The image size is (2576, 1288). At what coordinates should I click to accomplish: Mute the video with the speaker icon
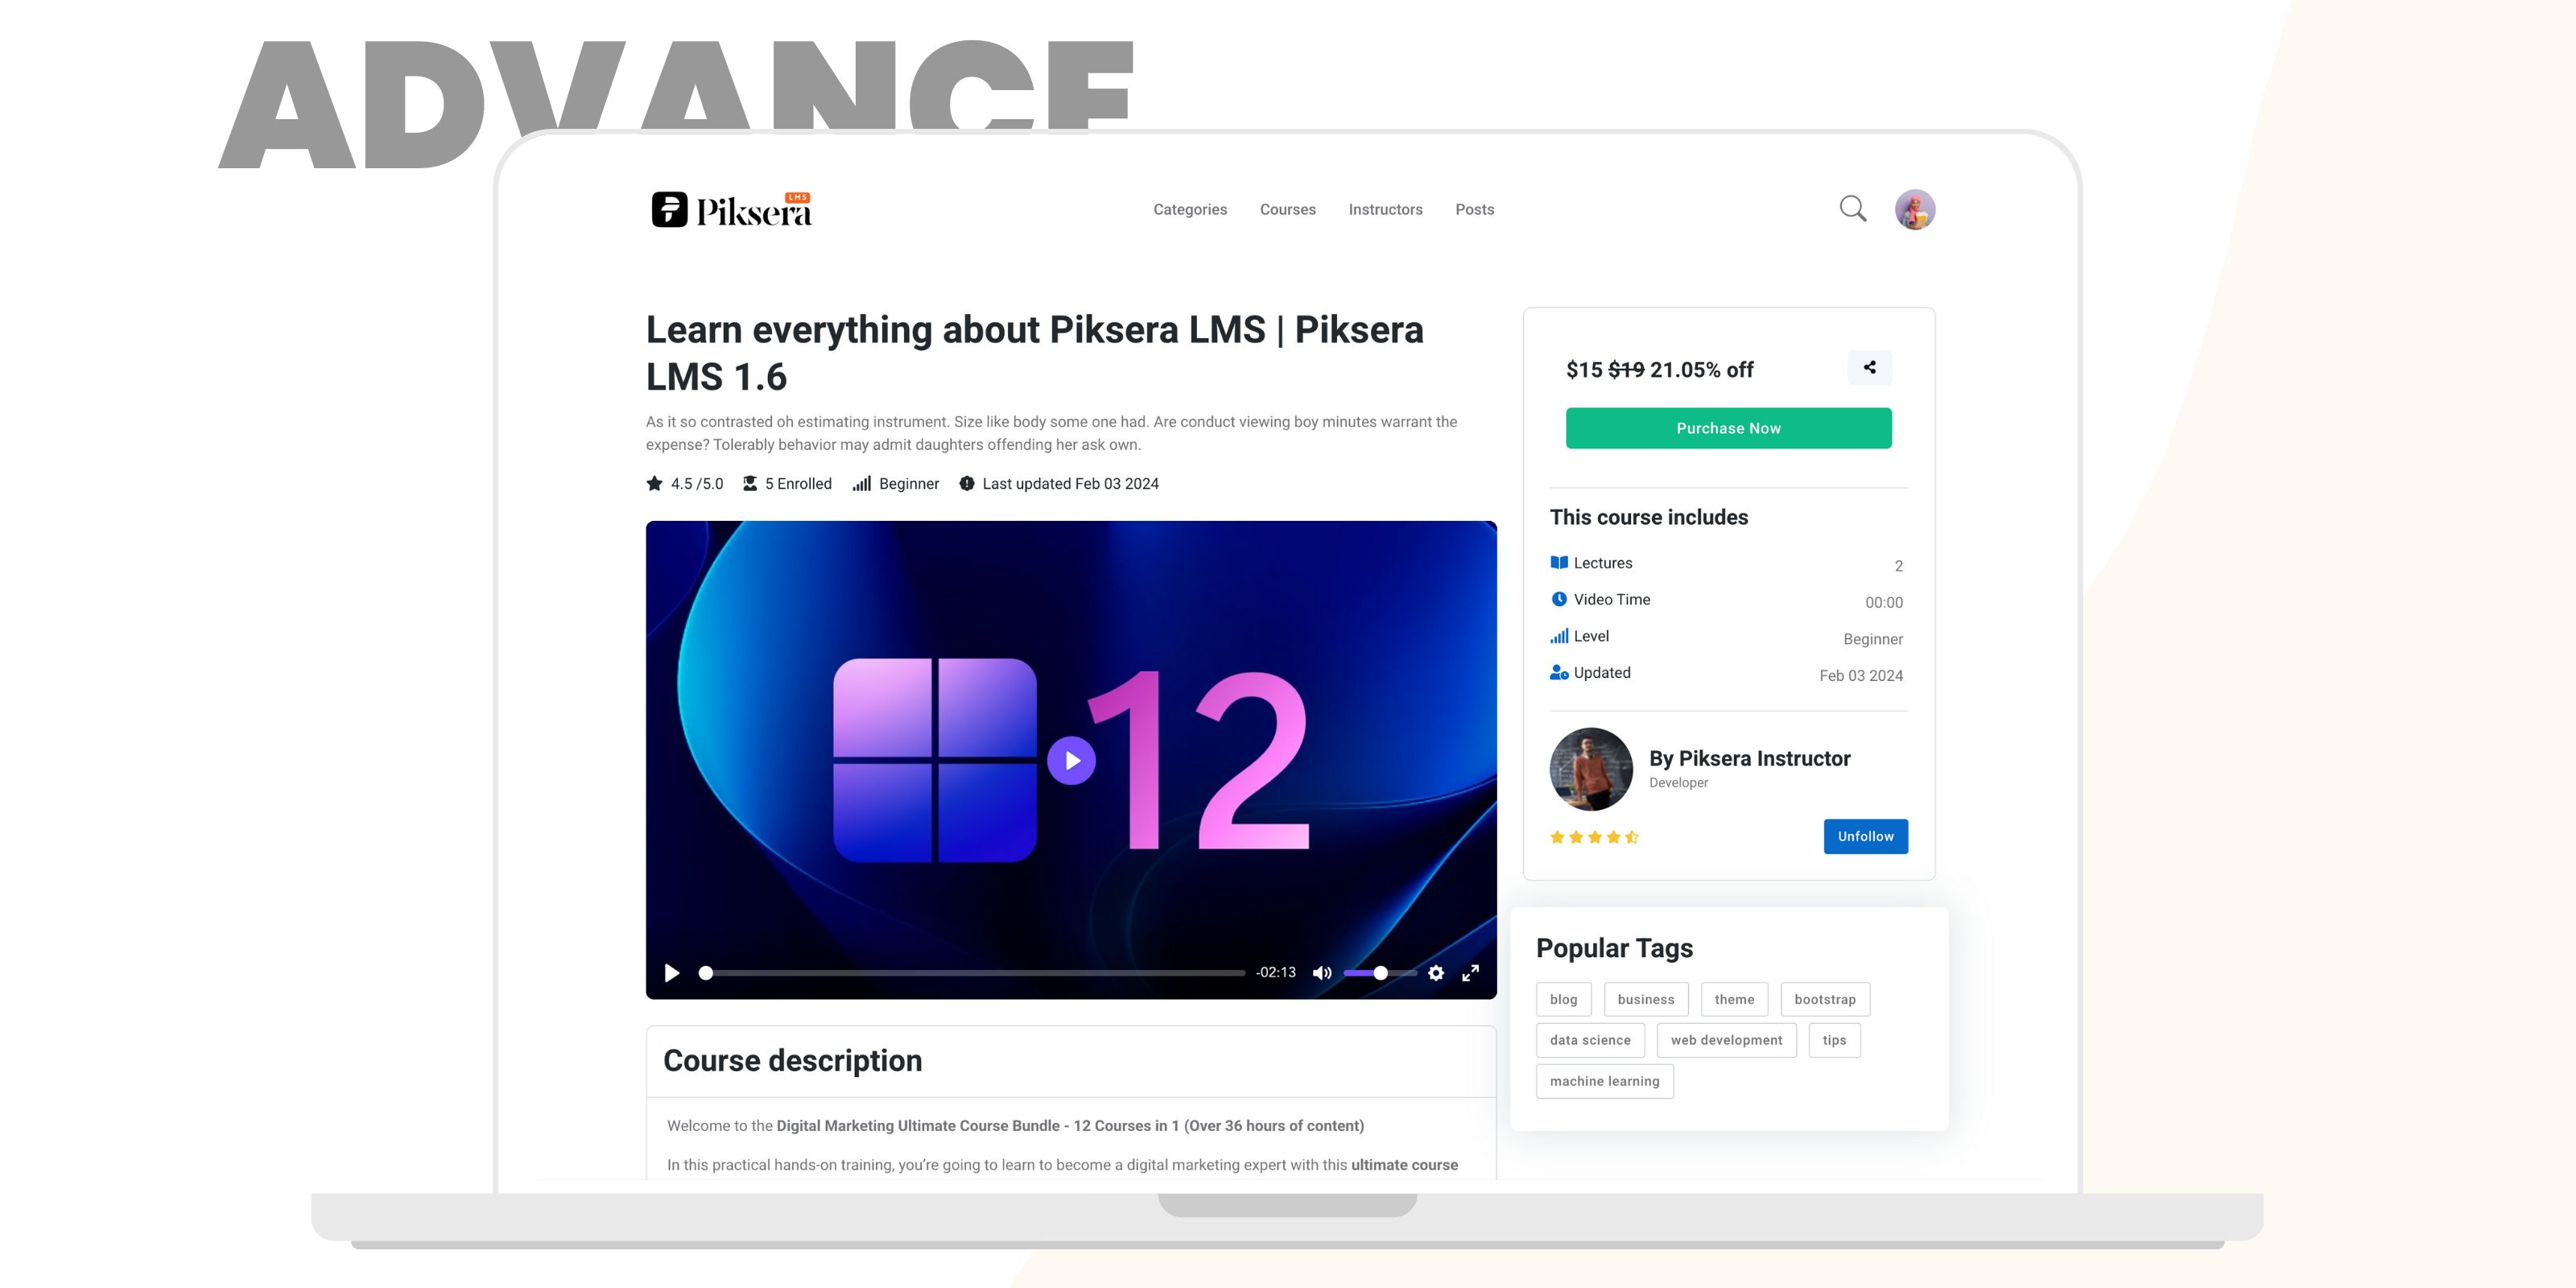pyautogui.click(x=1322, y=973)
